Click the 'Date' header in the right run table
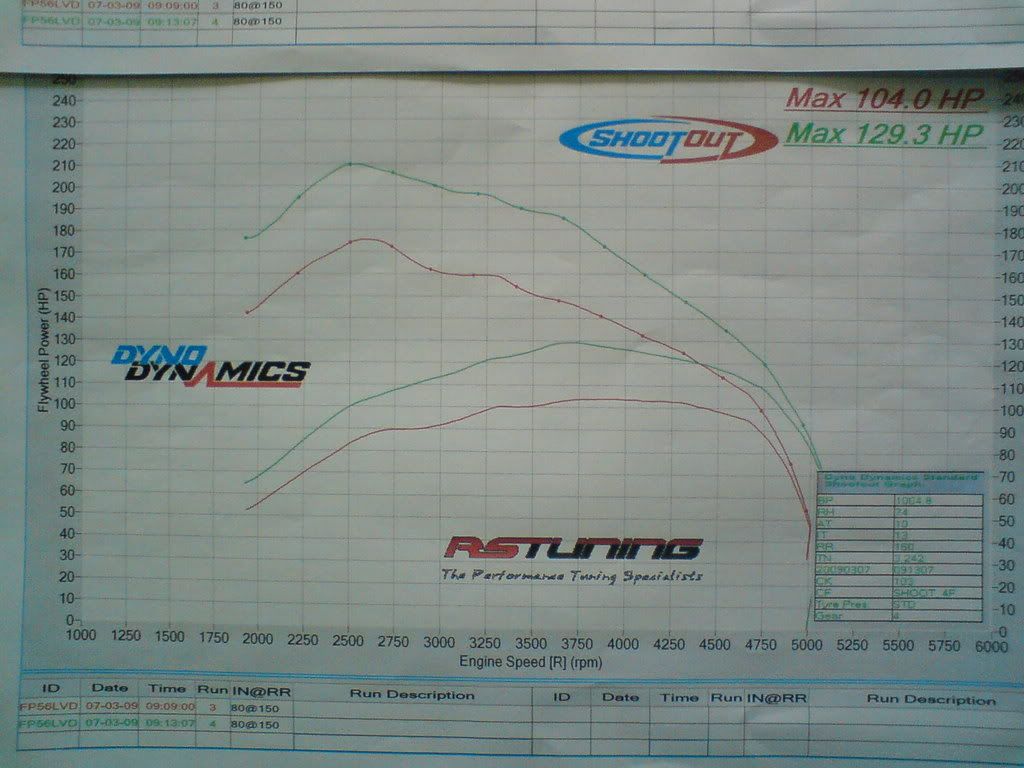 (x=620, y=697)
